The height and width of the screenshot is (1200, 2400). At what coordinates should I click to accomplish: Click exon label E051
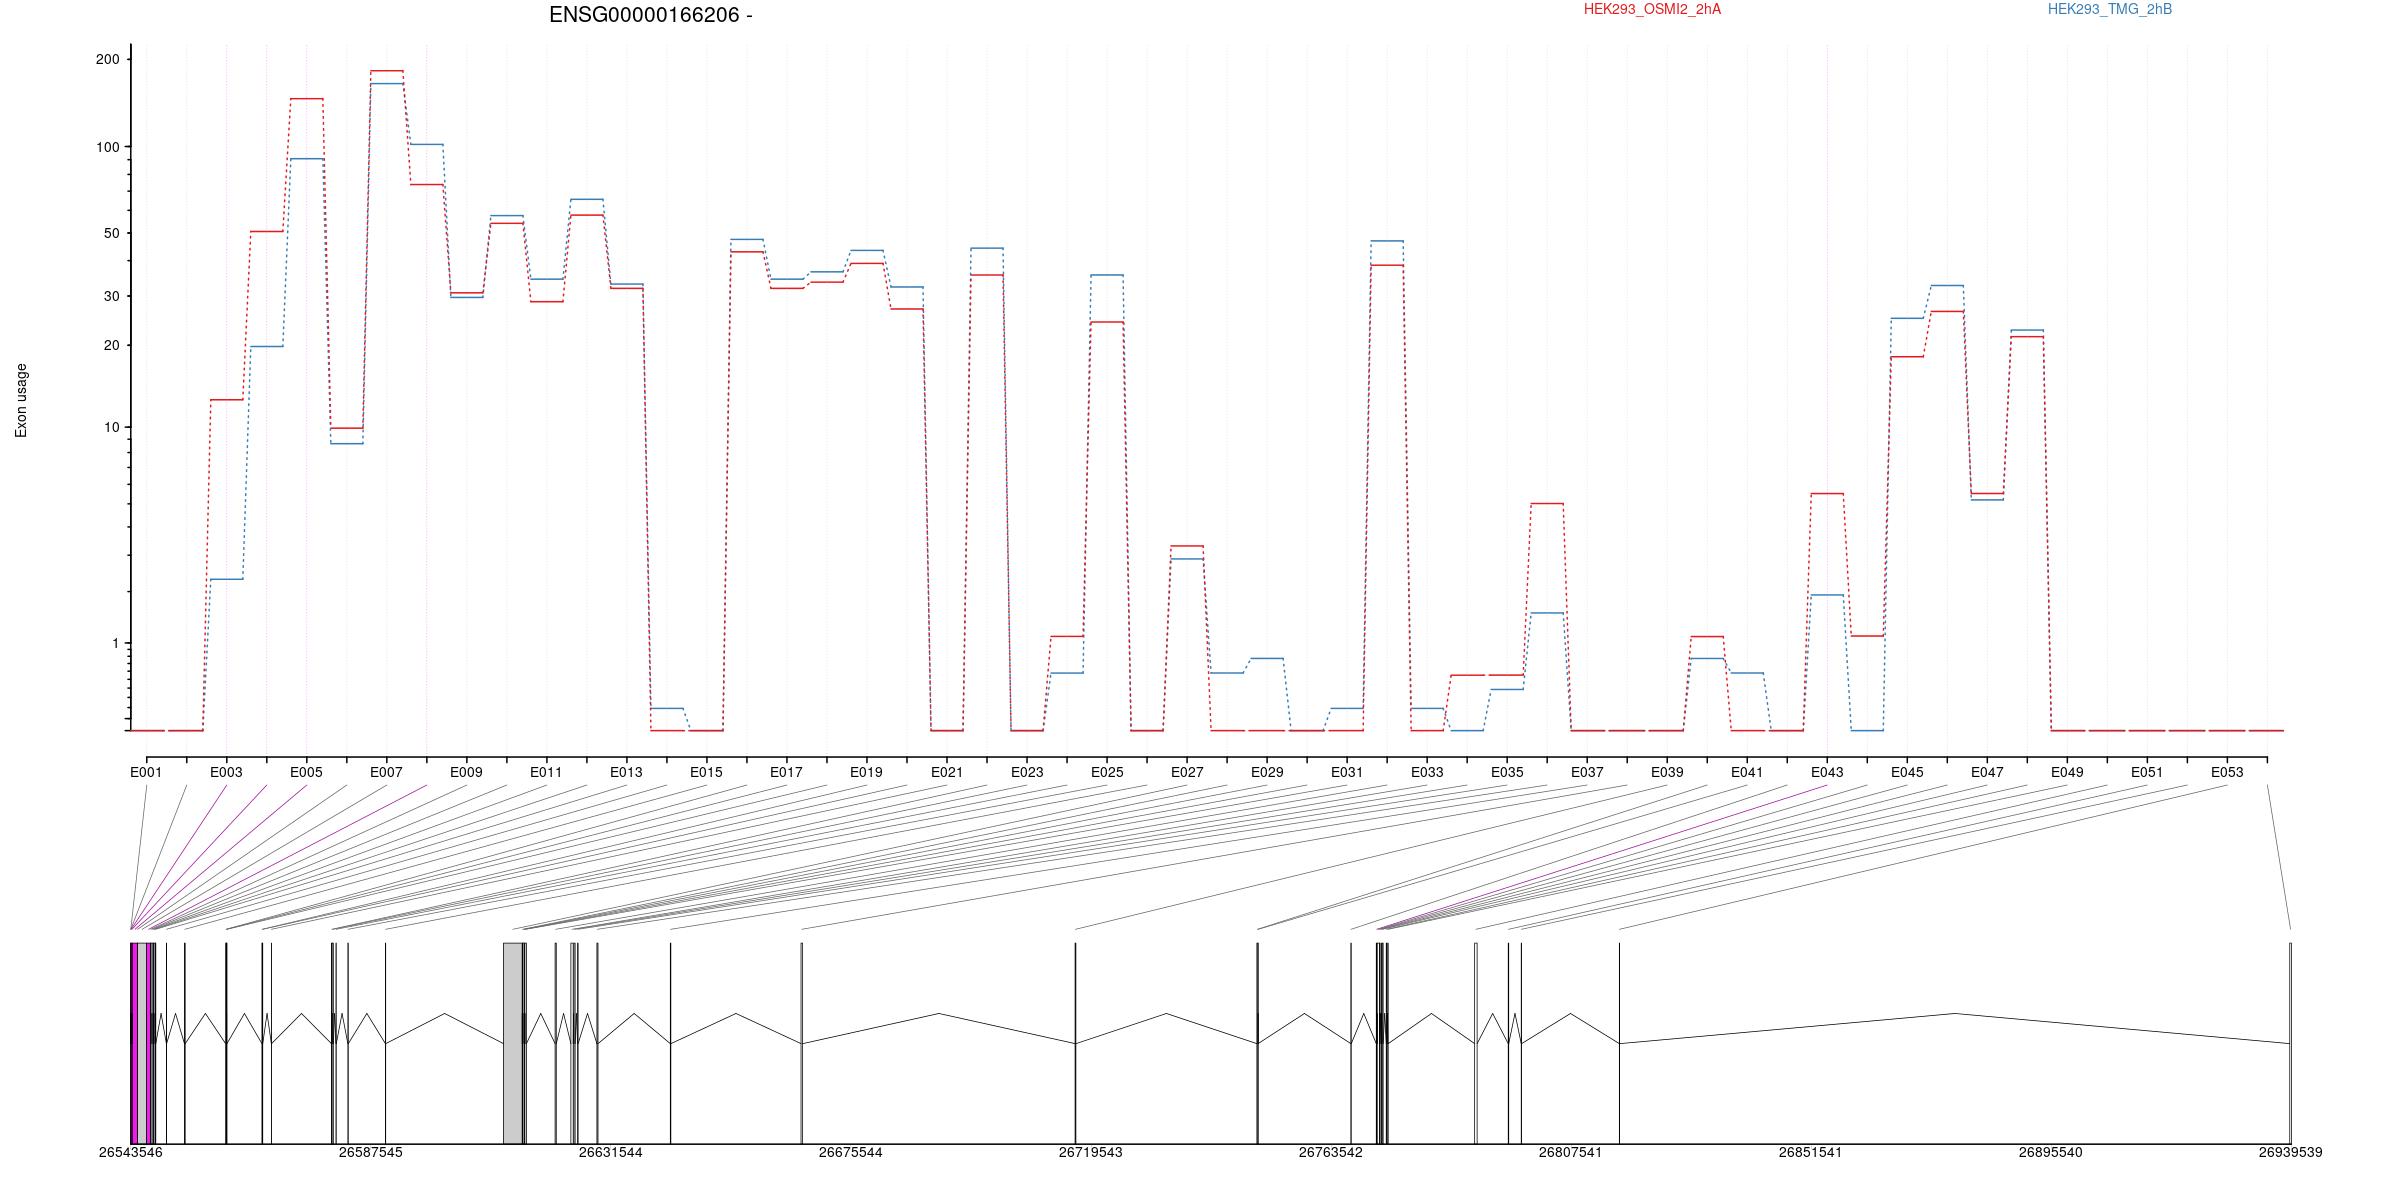click(2147, 772)
